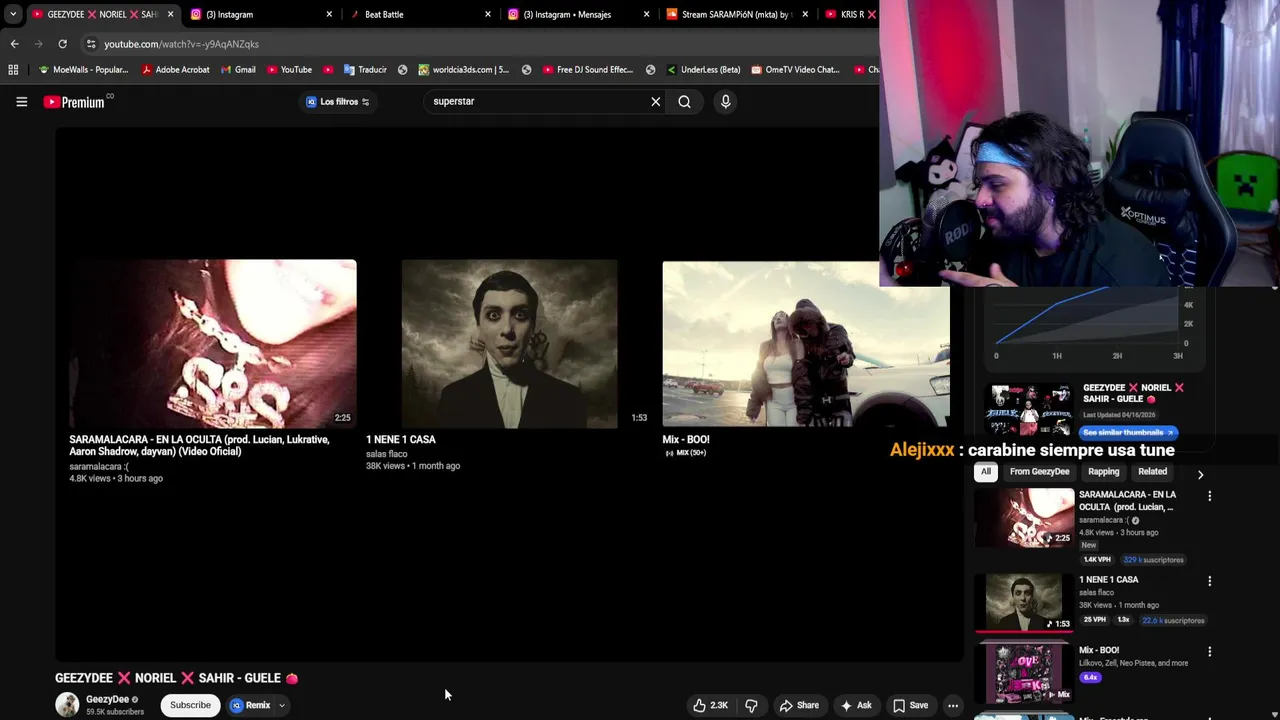This screenshot has height=720, width=1280.
Task: Open GeezyDee channel name link
Action: (x=107, y=700)
